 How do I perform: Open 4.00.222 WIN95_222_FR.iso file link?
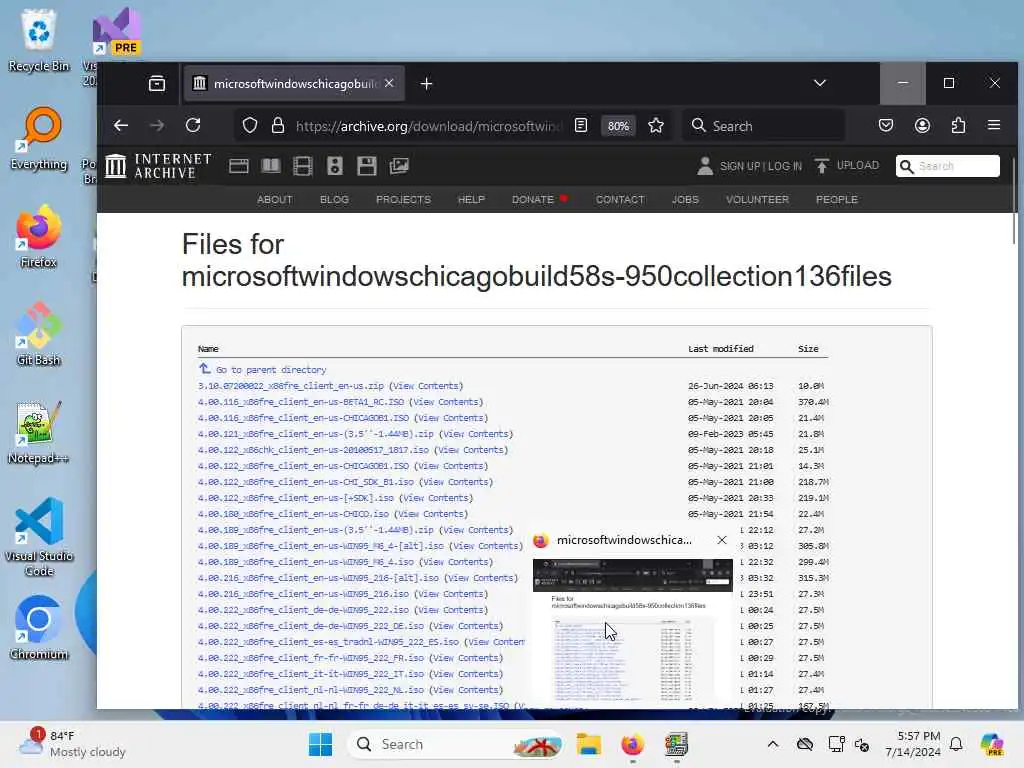311,658
